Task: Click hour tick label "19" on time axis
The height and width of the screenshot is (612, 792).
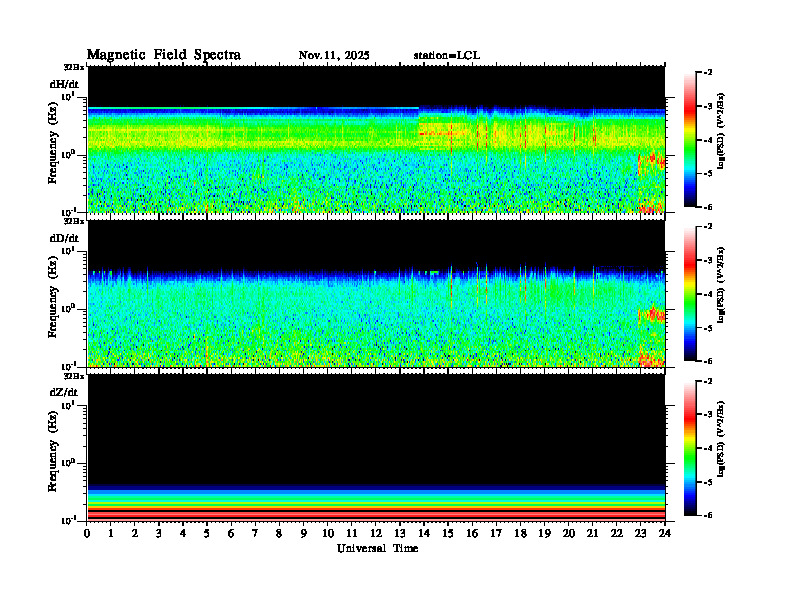Action: tap(544, 534)
